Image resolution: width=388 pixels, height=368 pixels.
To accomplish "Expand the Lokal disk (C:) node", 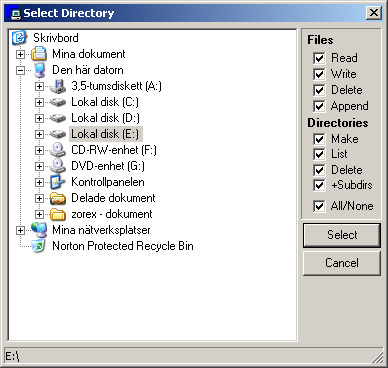I will [39, 102].
